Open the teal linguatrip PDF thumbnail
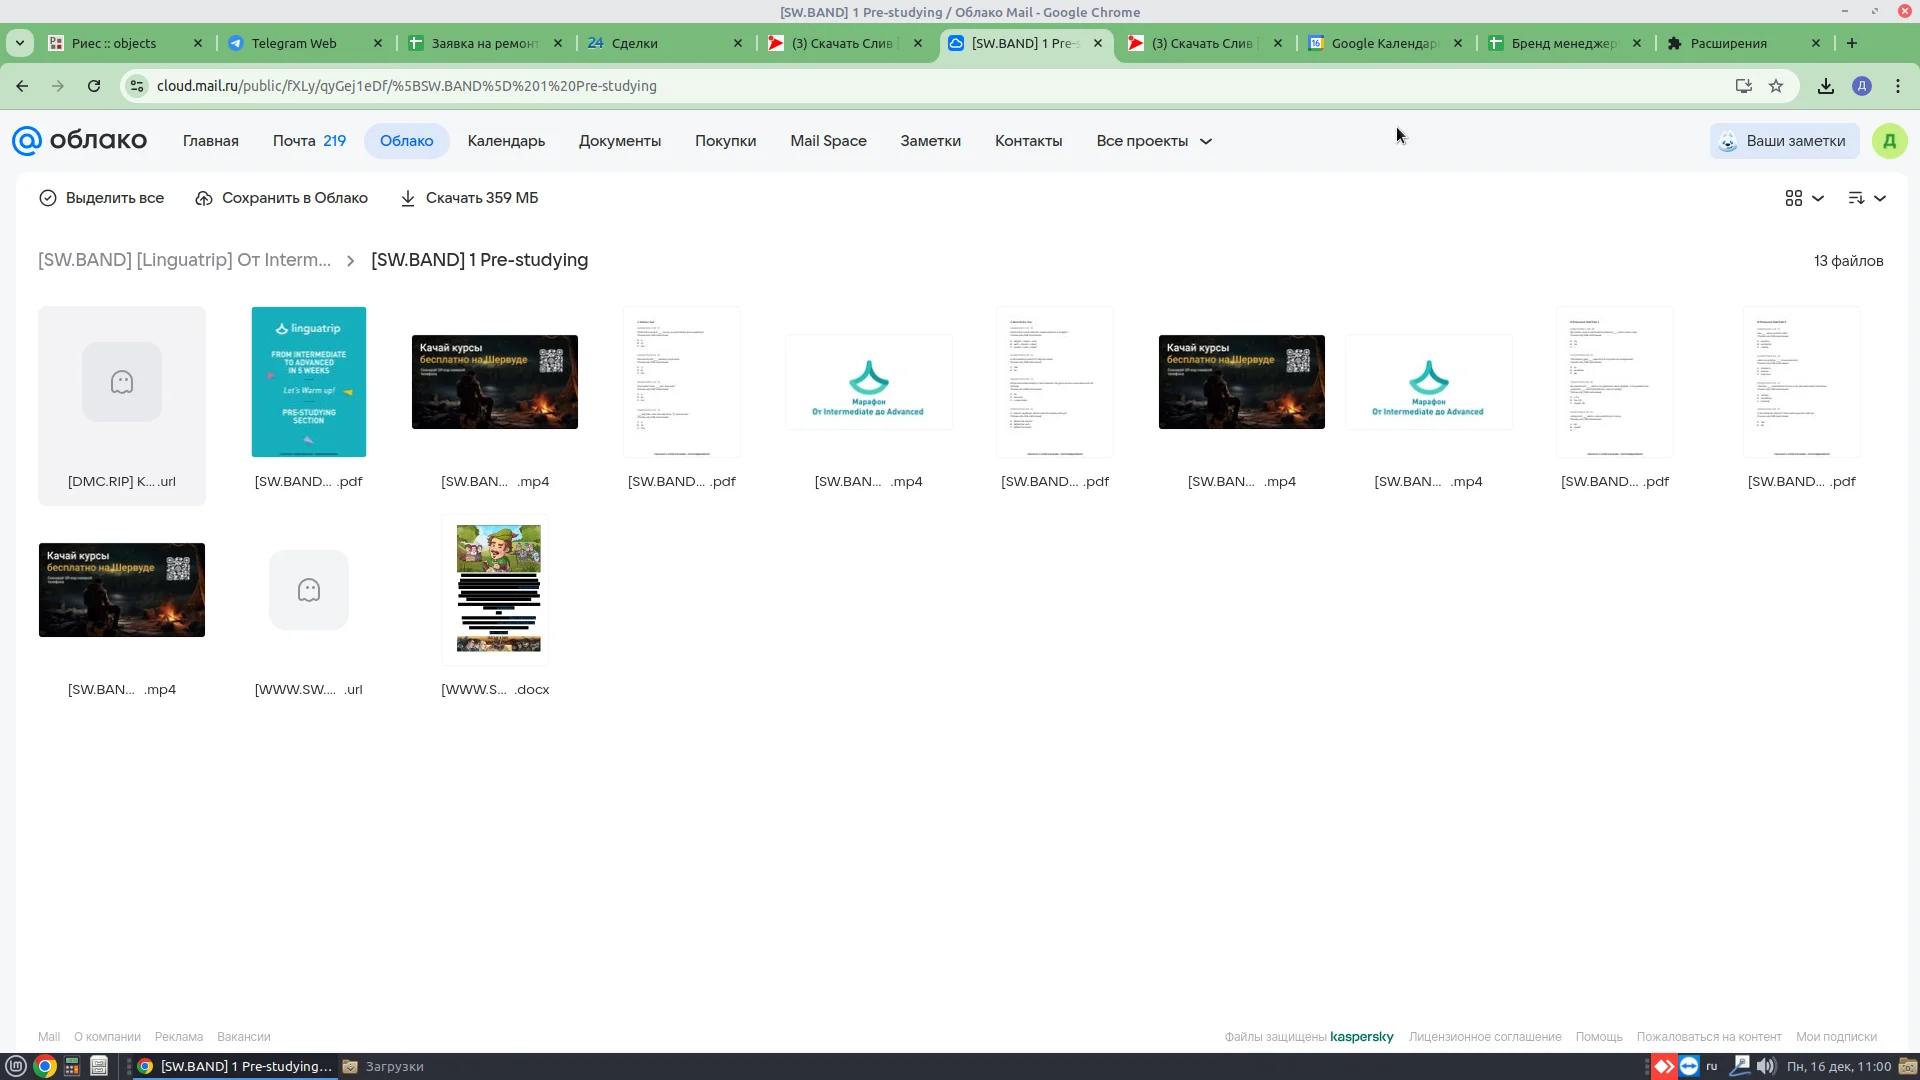Image resolution: width=1920 pixels, height=1080 pixels. click(308, 382)
